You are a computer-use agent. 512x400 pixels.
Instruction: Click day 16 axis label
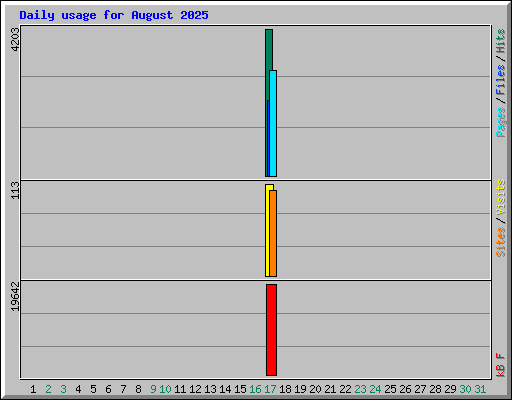click(x=255, y=389)
